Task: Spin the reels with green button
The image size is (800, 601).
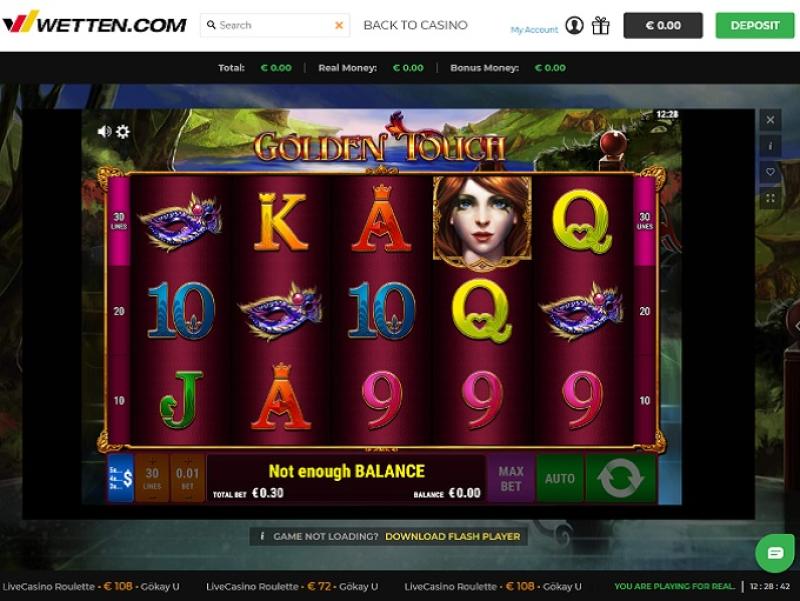Action: 620,478
